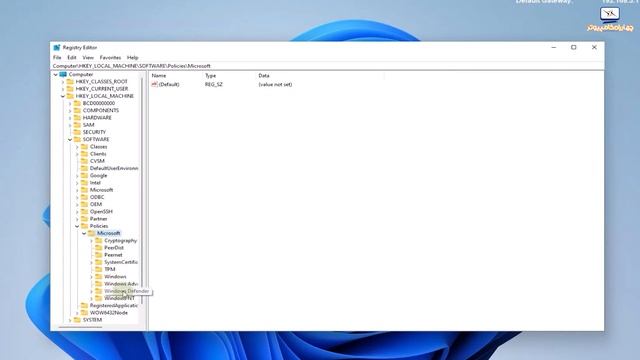640x360 pixels.
Task: Expand the HKEY_CURRENT_USER key
Action: (63, 89)
